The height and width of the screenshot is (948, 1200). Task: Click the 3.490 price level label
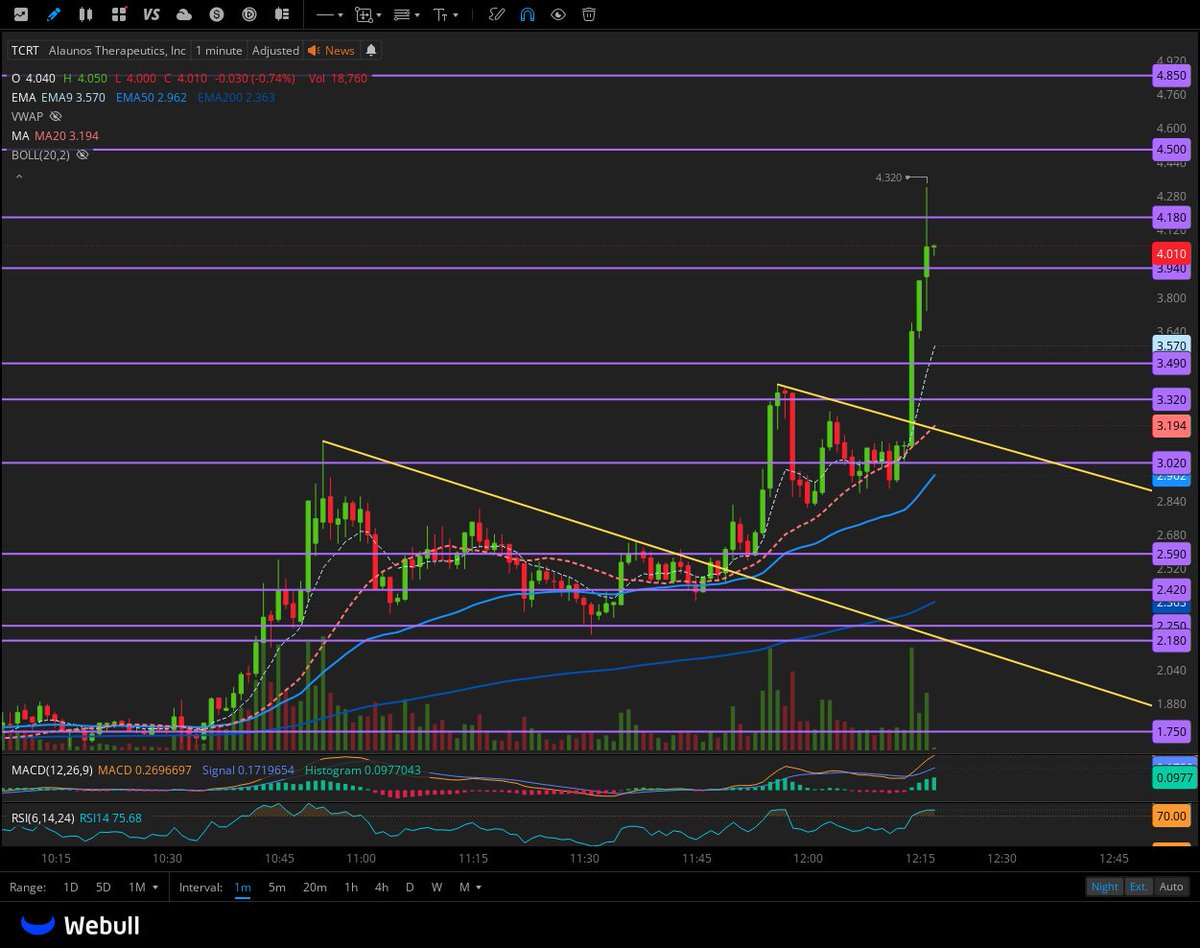click(1172, 364)
